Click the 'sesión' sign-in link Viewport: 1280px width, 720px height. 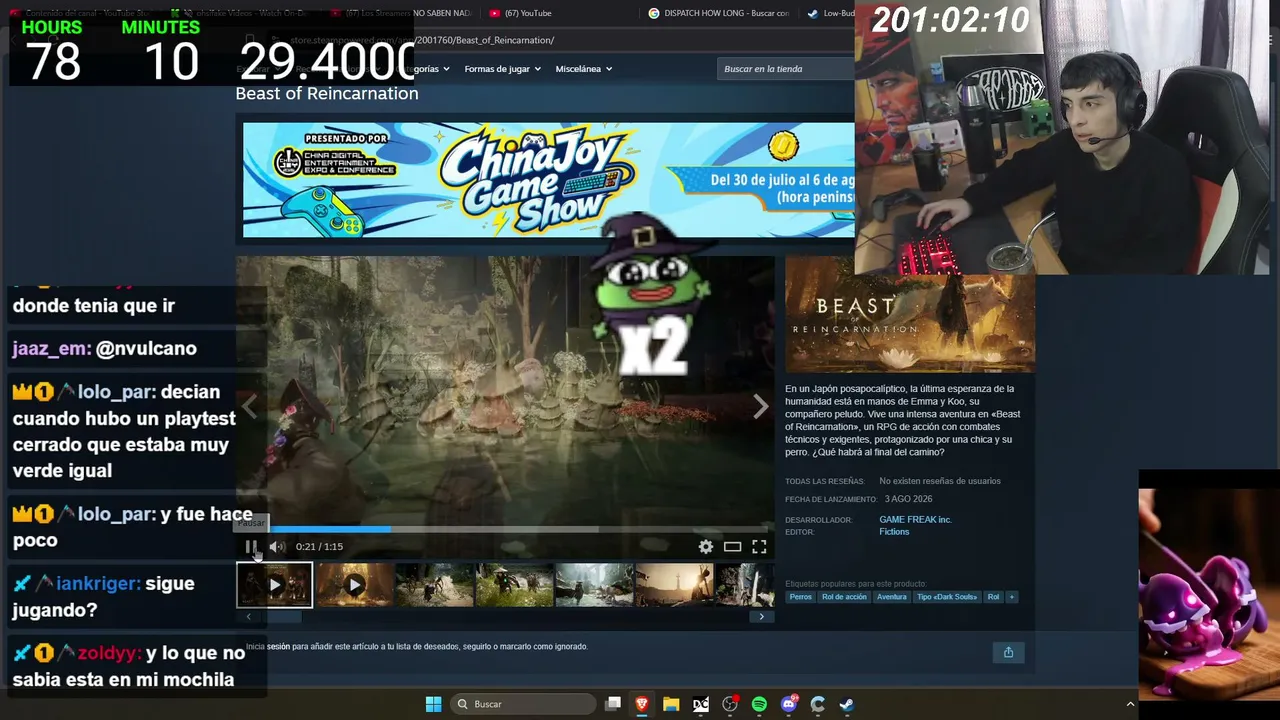point(278,647)
